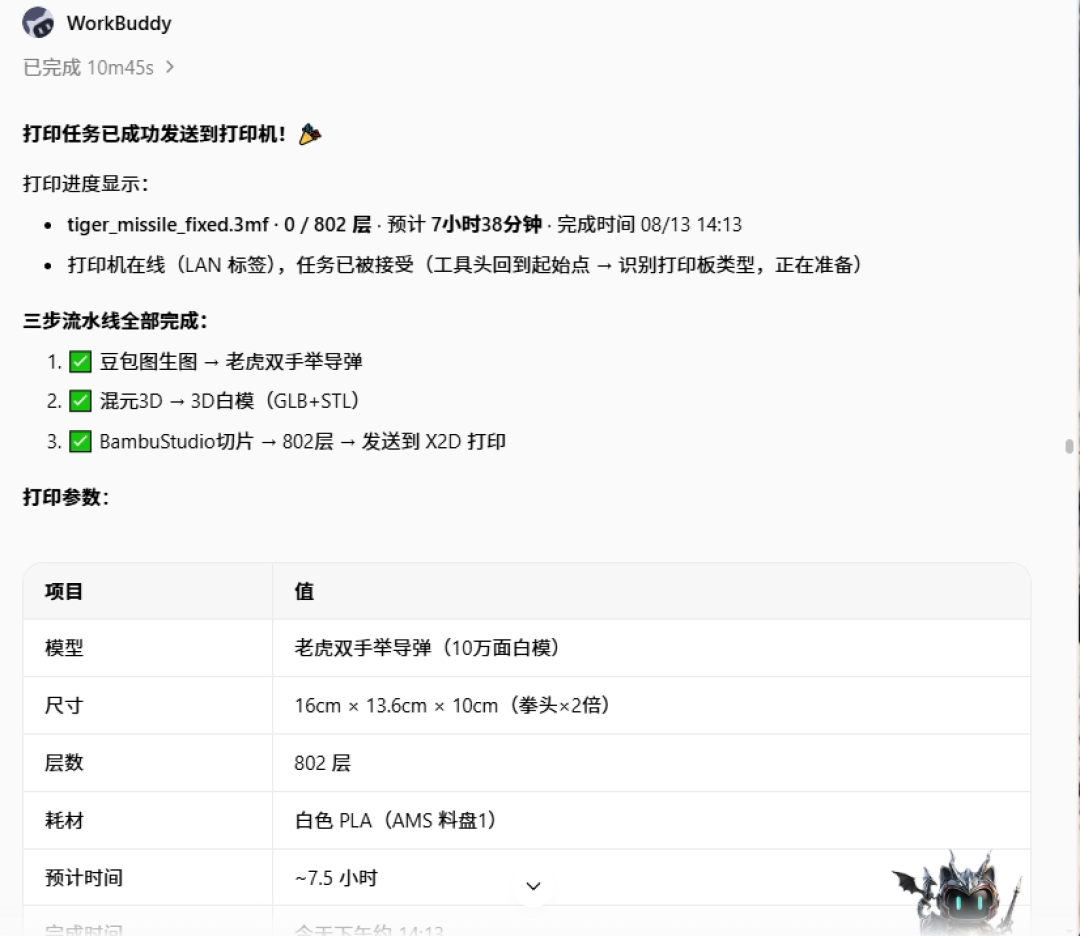Screen dimensions: 1080x936
Task: Click the 打印参数 heading
Action: tap(65, 497)
